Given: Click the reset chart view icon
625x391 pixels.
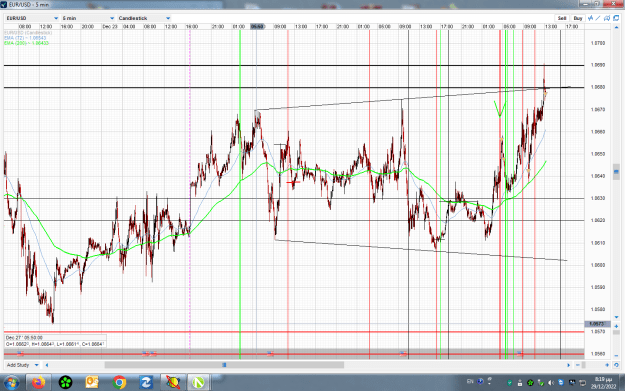Looking at the screenshot, I should (x=616, y=365).
